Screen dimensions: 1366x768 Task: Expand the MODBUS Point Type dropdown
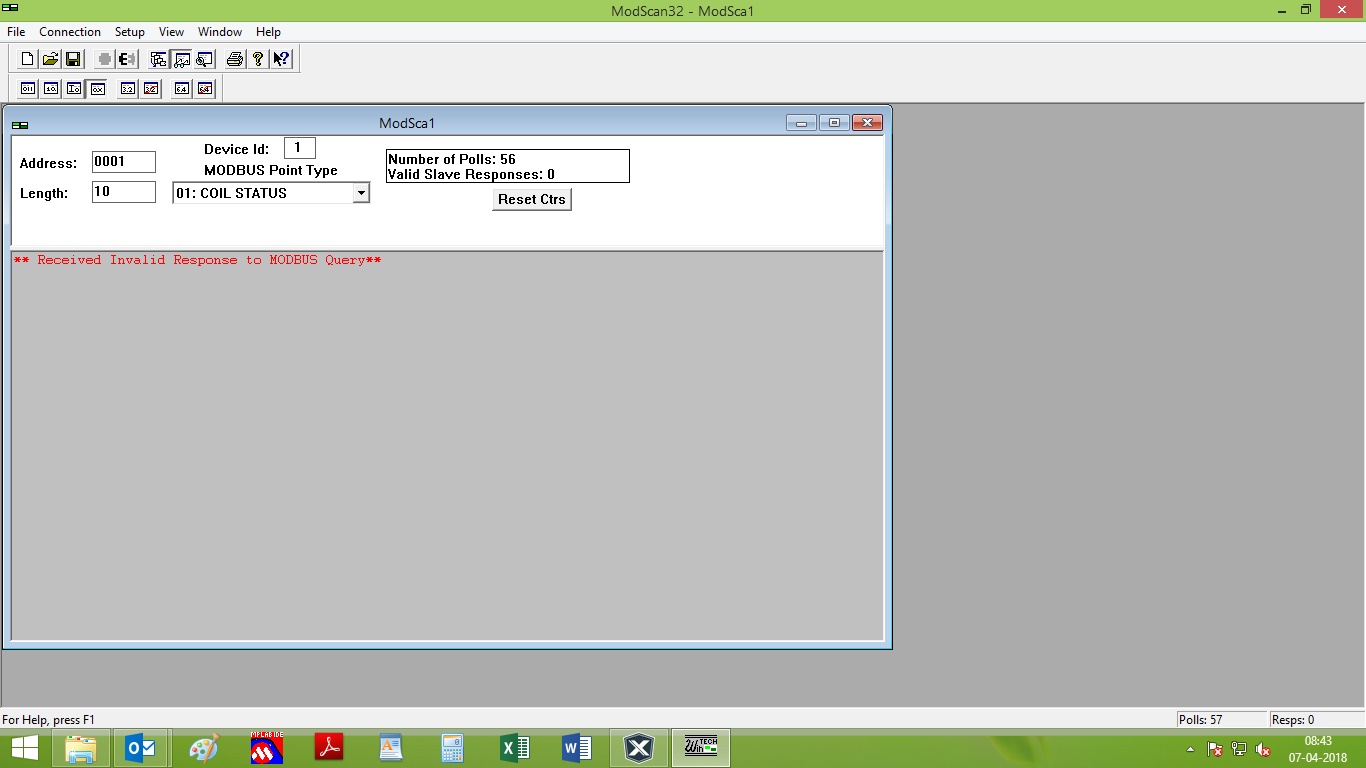(x=361, y=193)
